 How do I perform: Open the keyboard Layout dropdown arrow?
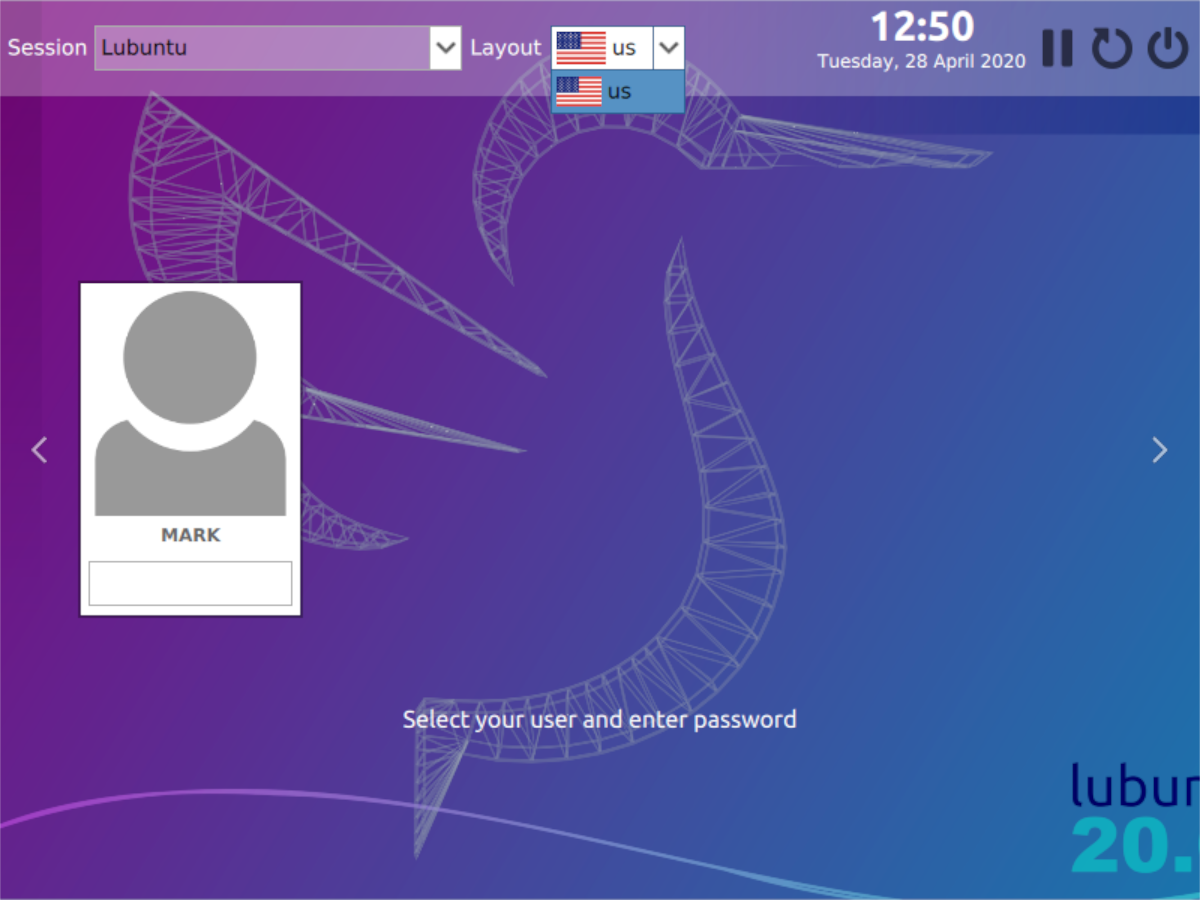669,47
